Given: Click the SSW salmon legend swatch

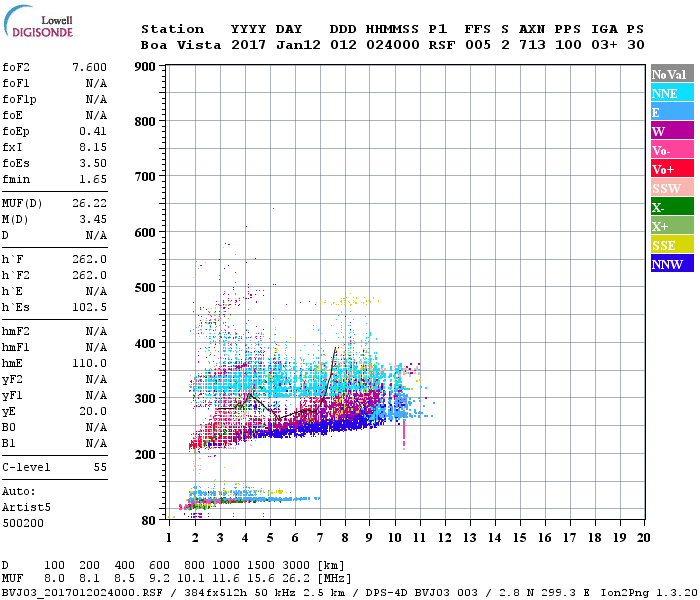Looking at the screenshot, I should coord(672,188).
